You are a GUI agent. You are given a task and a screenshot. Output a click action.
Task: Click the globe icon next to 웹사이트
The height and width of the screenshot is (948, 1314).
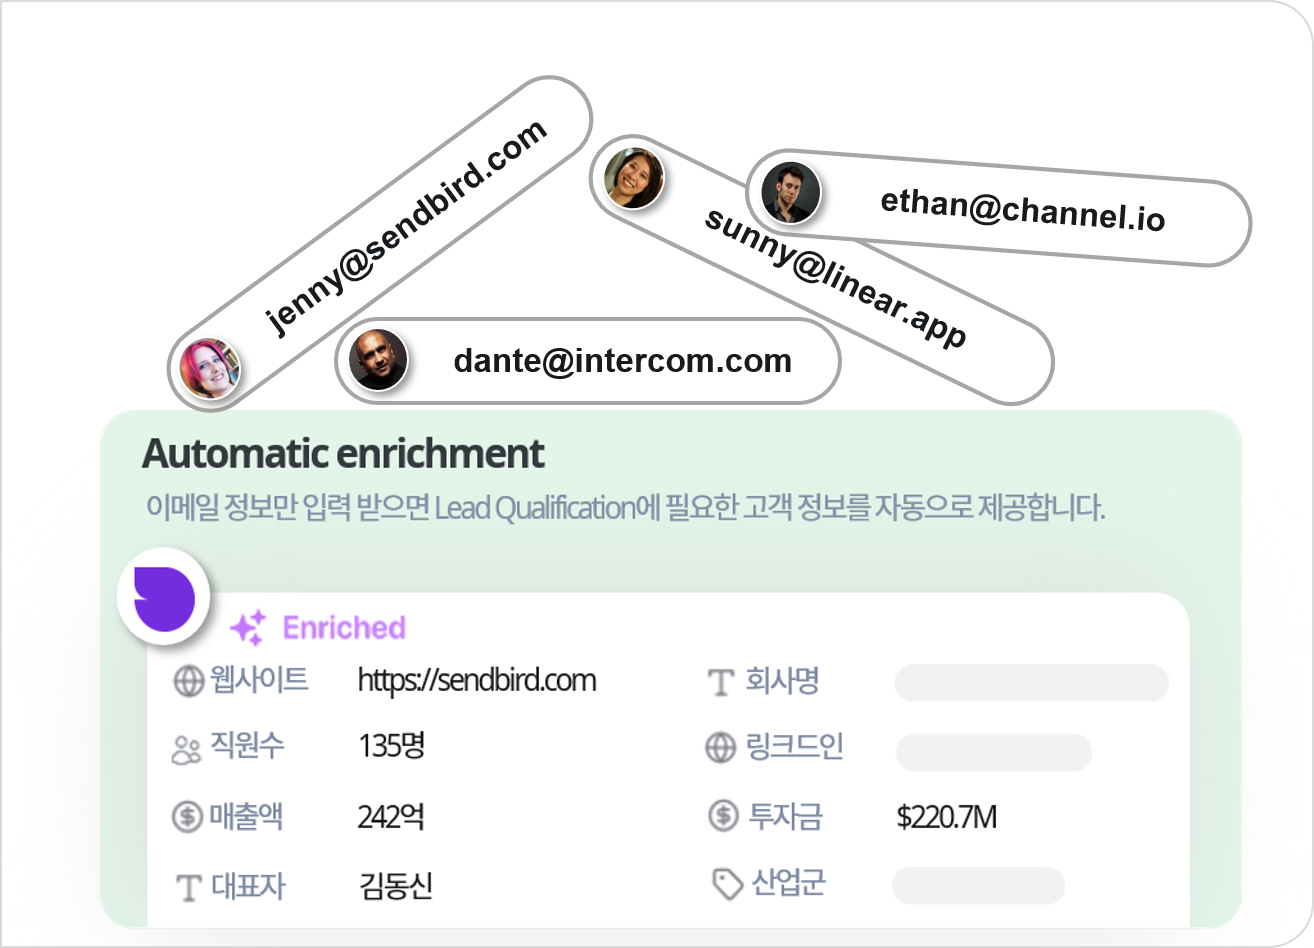(188, 682)
